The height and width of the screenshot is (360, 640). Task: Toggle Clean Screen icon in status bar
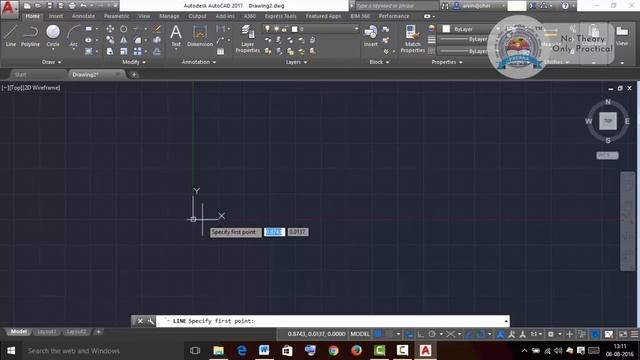[623, 334]
